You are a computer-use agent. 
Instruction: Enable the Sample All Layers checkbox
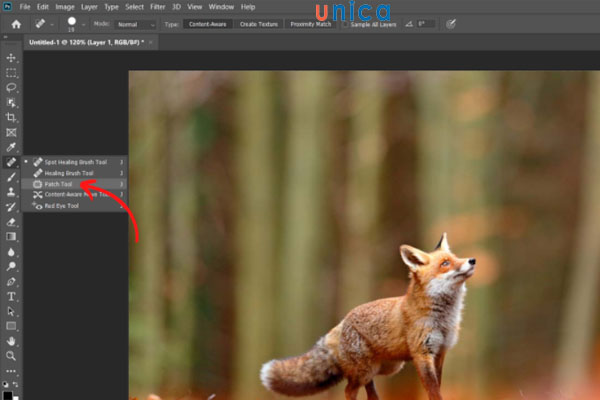point(346,24)
